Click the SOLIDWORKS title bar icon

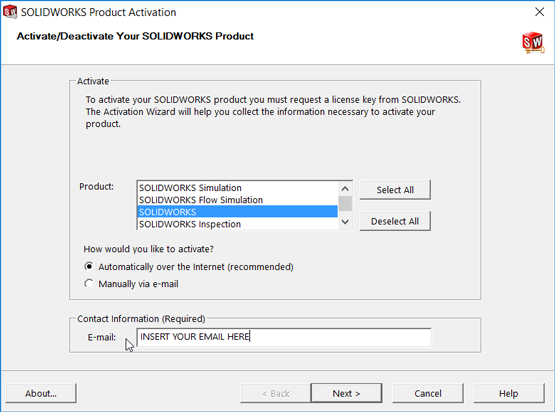click(x=10, y=12)
